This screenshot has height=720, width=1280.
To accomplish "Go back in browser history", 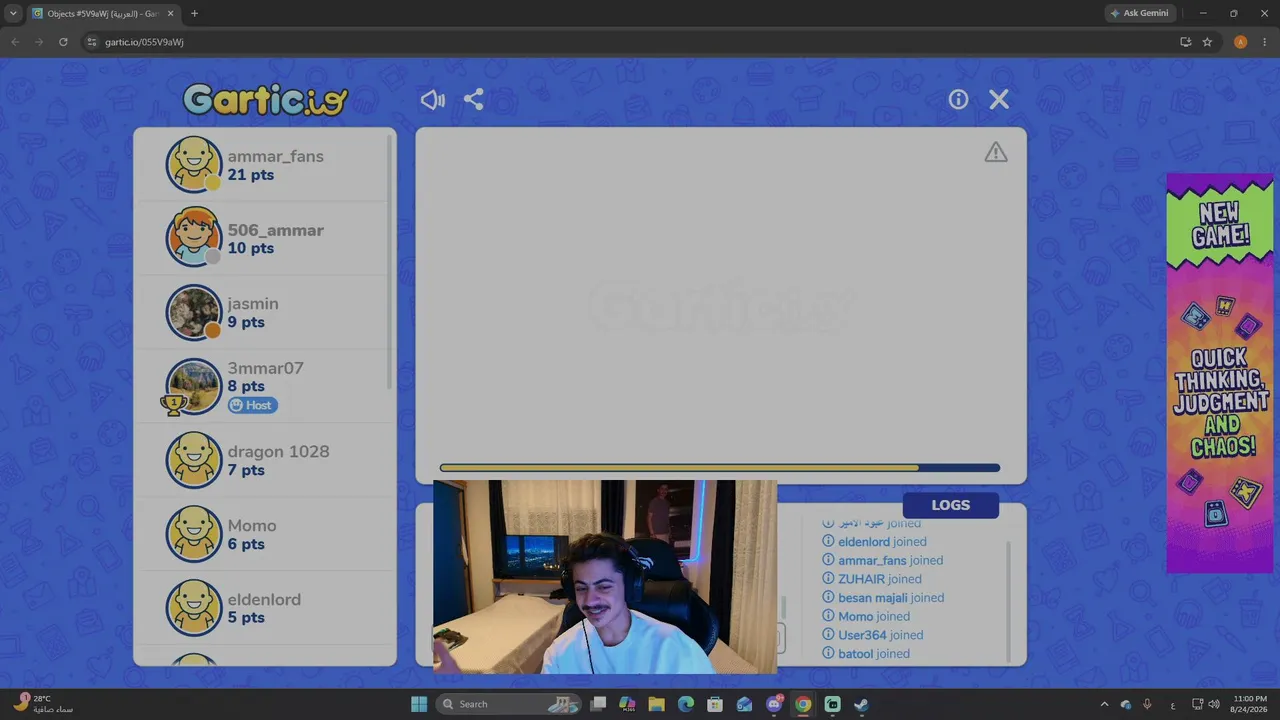I will (x=15, y=42).
